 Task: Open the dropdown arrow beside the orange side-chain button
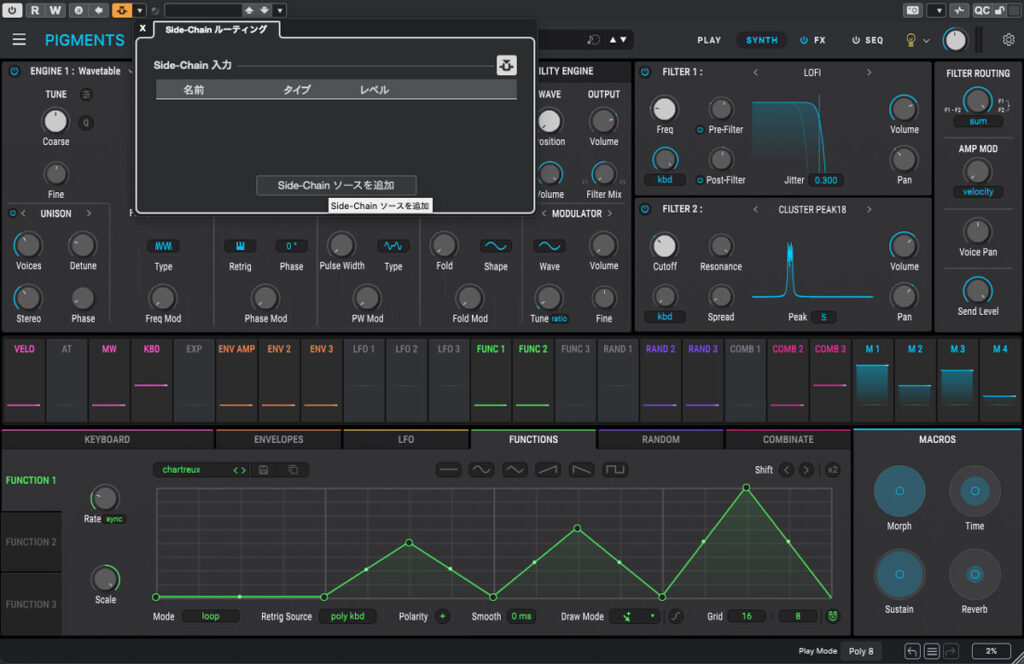pyautogui.click(x=139, y=10)
